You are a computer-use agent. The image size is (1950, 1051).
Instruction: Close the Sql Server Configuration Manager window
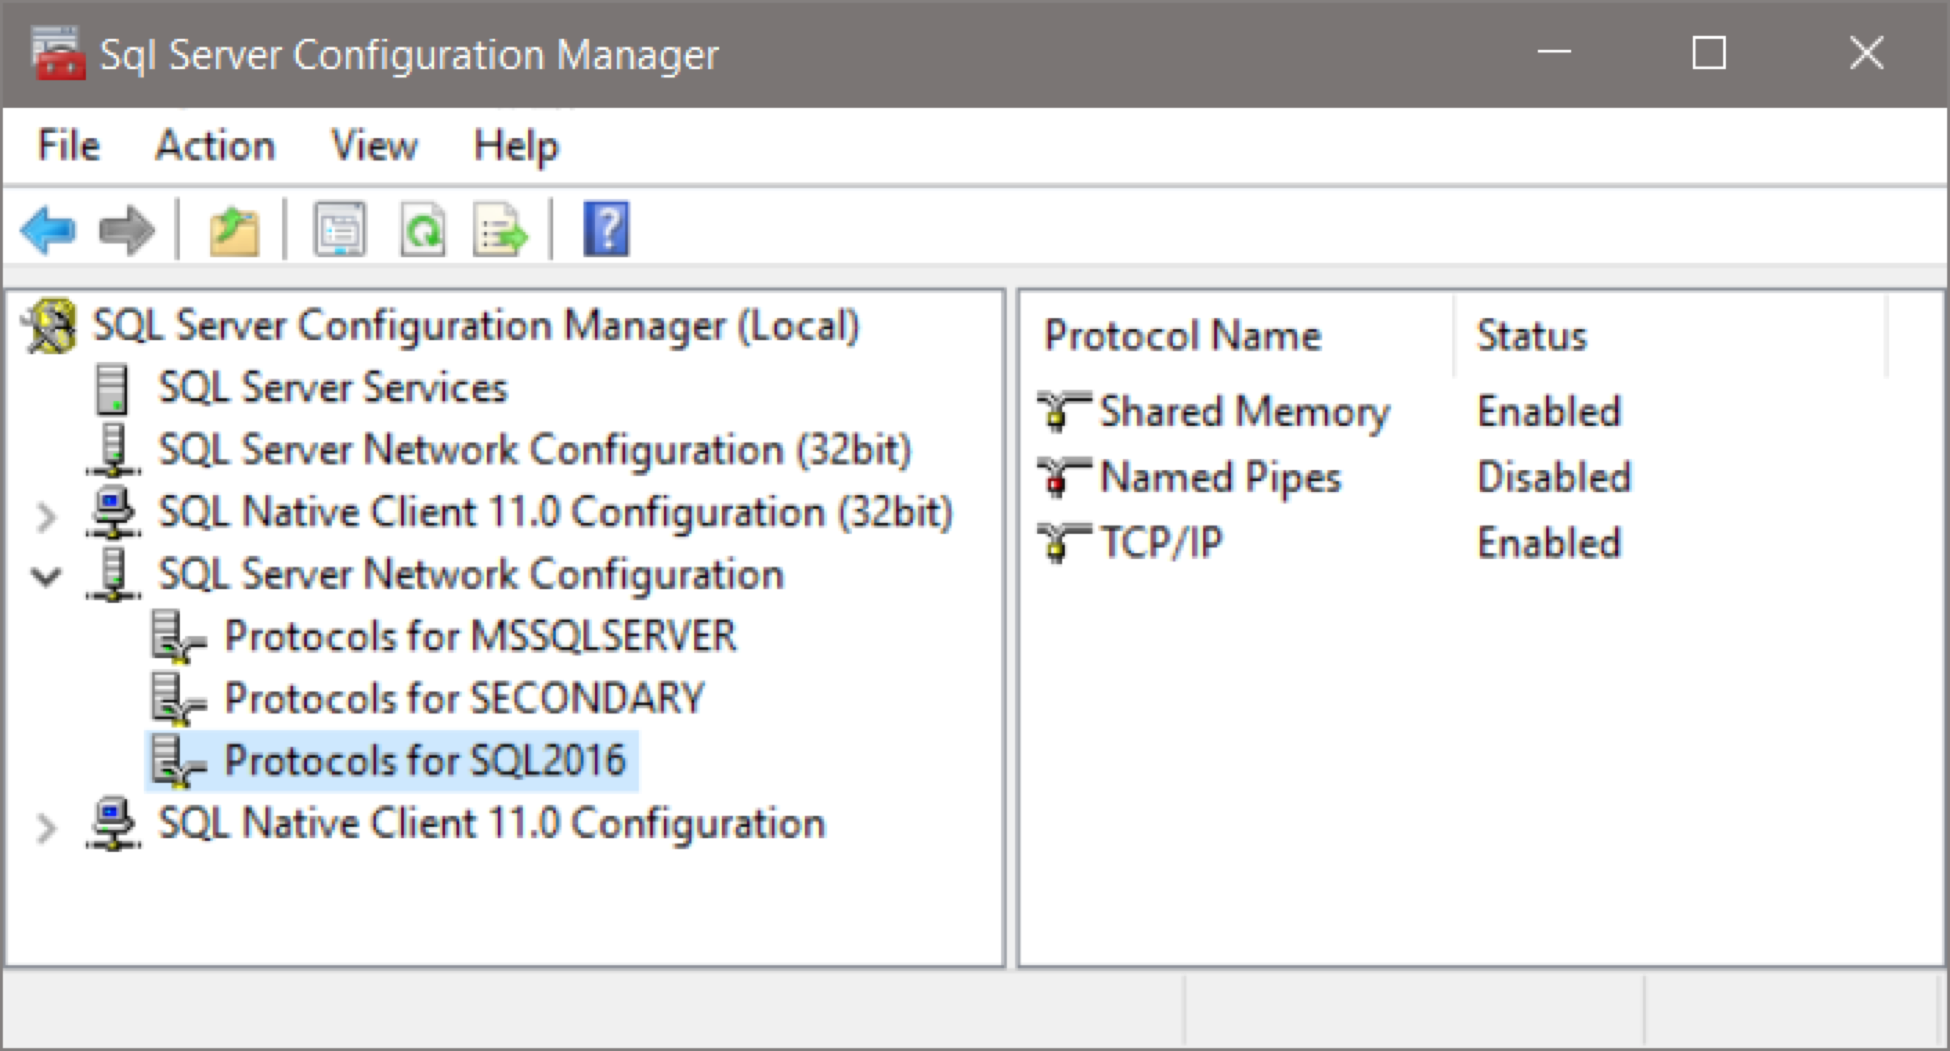[x=1866, y=52]
